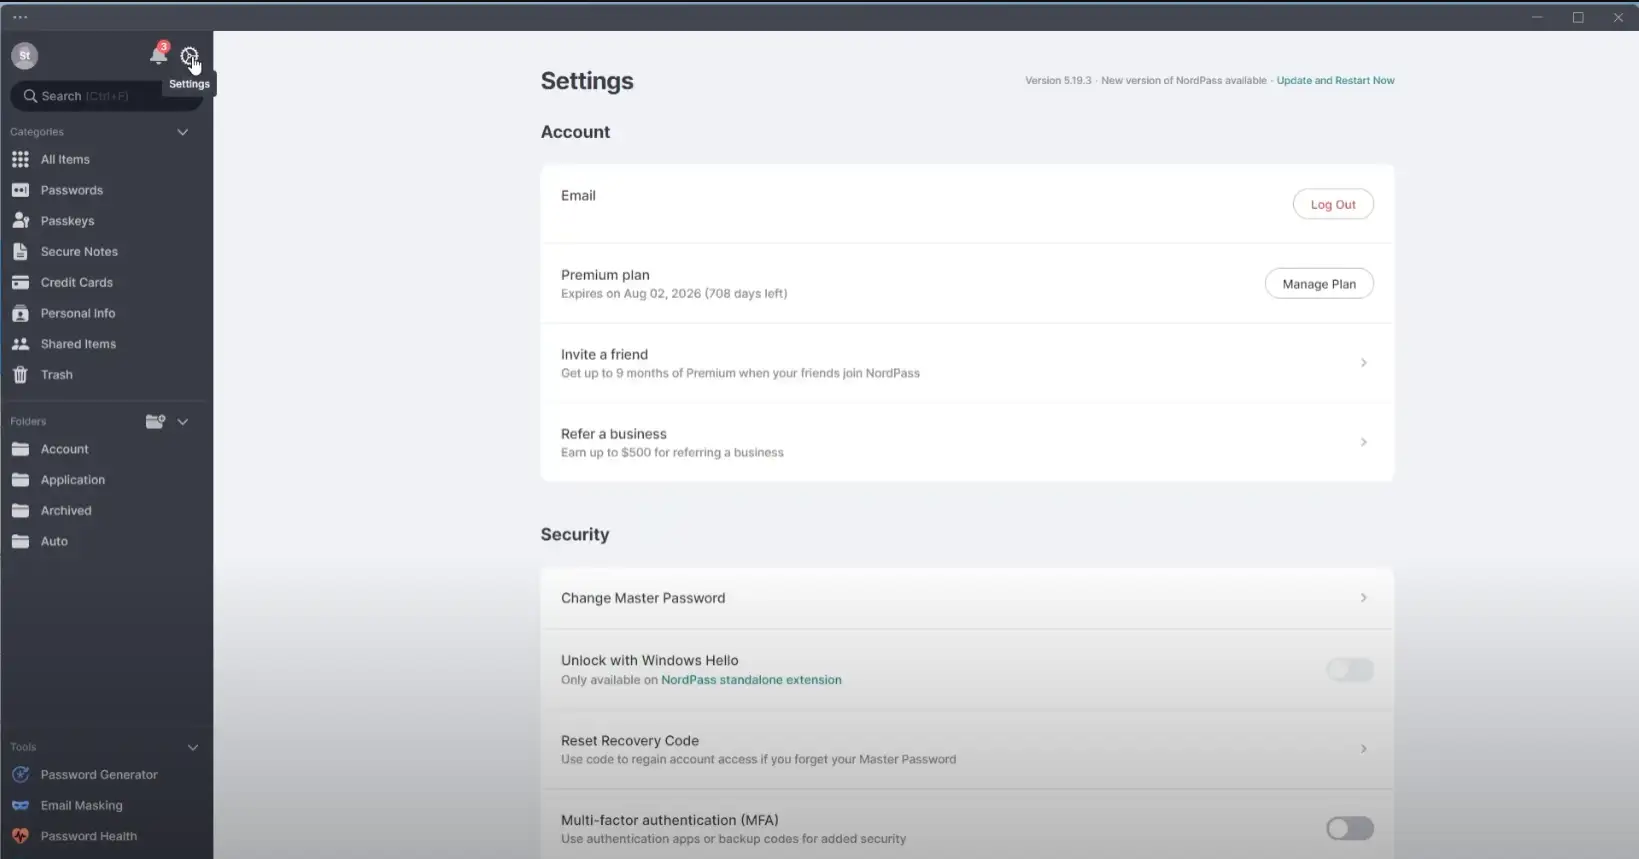The image size is (1639, 859).
Task: Collapse the Categories section
Action: (x=183, y=132)
